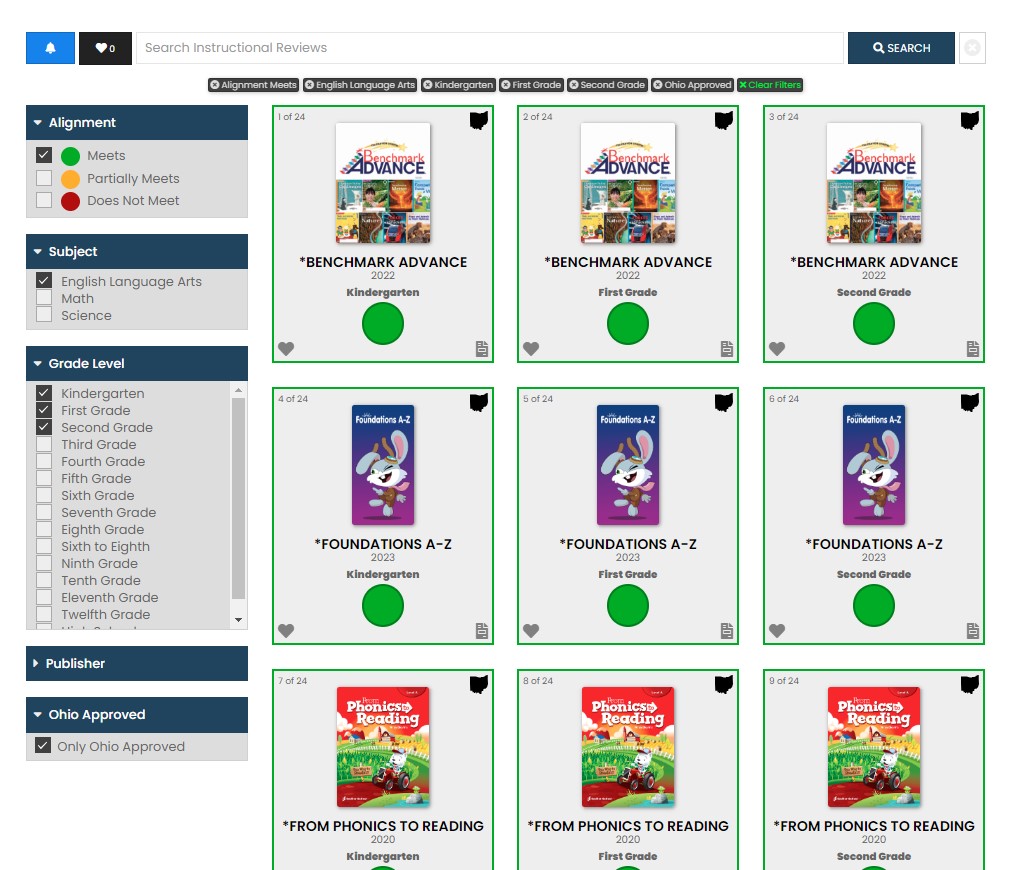Clear search with the round X icon

click(x=972, y=48)
